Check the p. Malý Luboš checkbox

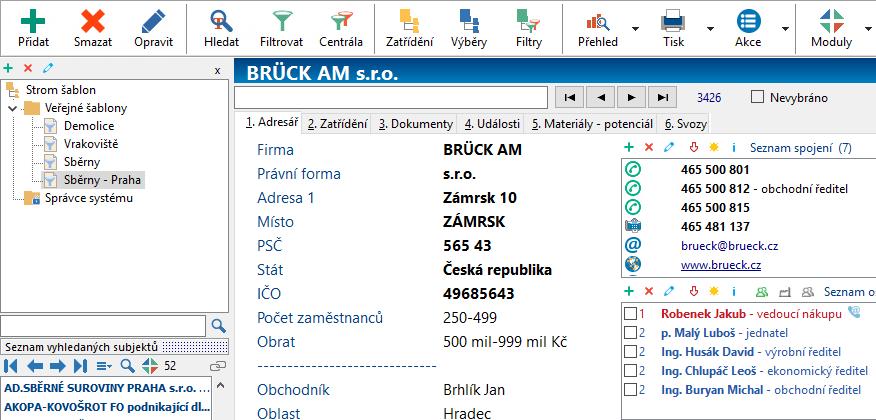pyautogui.click(x=630, y=333)
